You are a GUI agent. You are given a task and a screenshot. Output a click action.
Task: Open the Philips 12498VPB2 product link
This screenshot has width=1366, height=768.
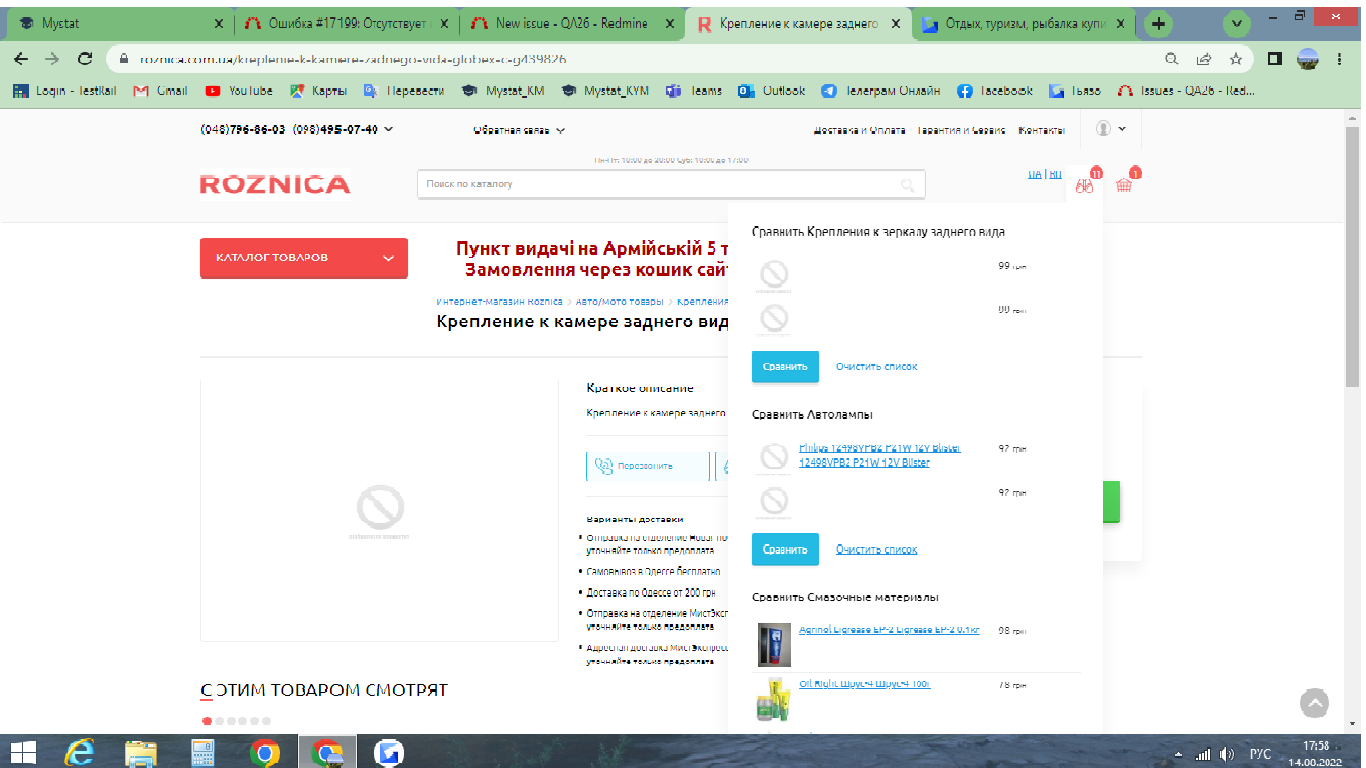(x=878, y=455)
